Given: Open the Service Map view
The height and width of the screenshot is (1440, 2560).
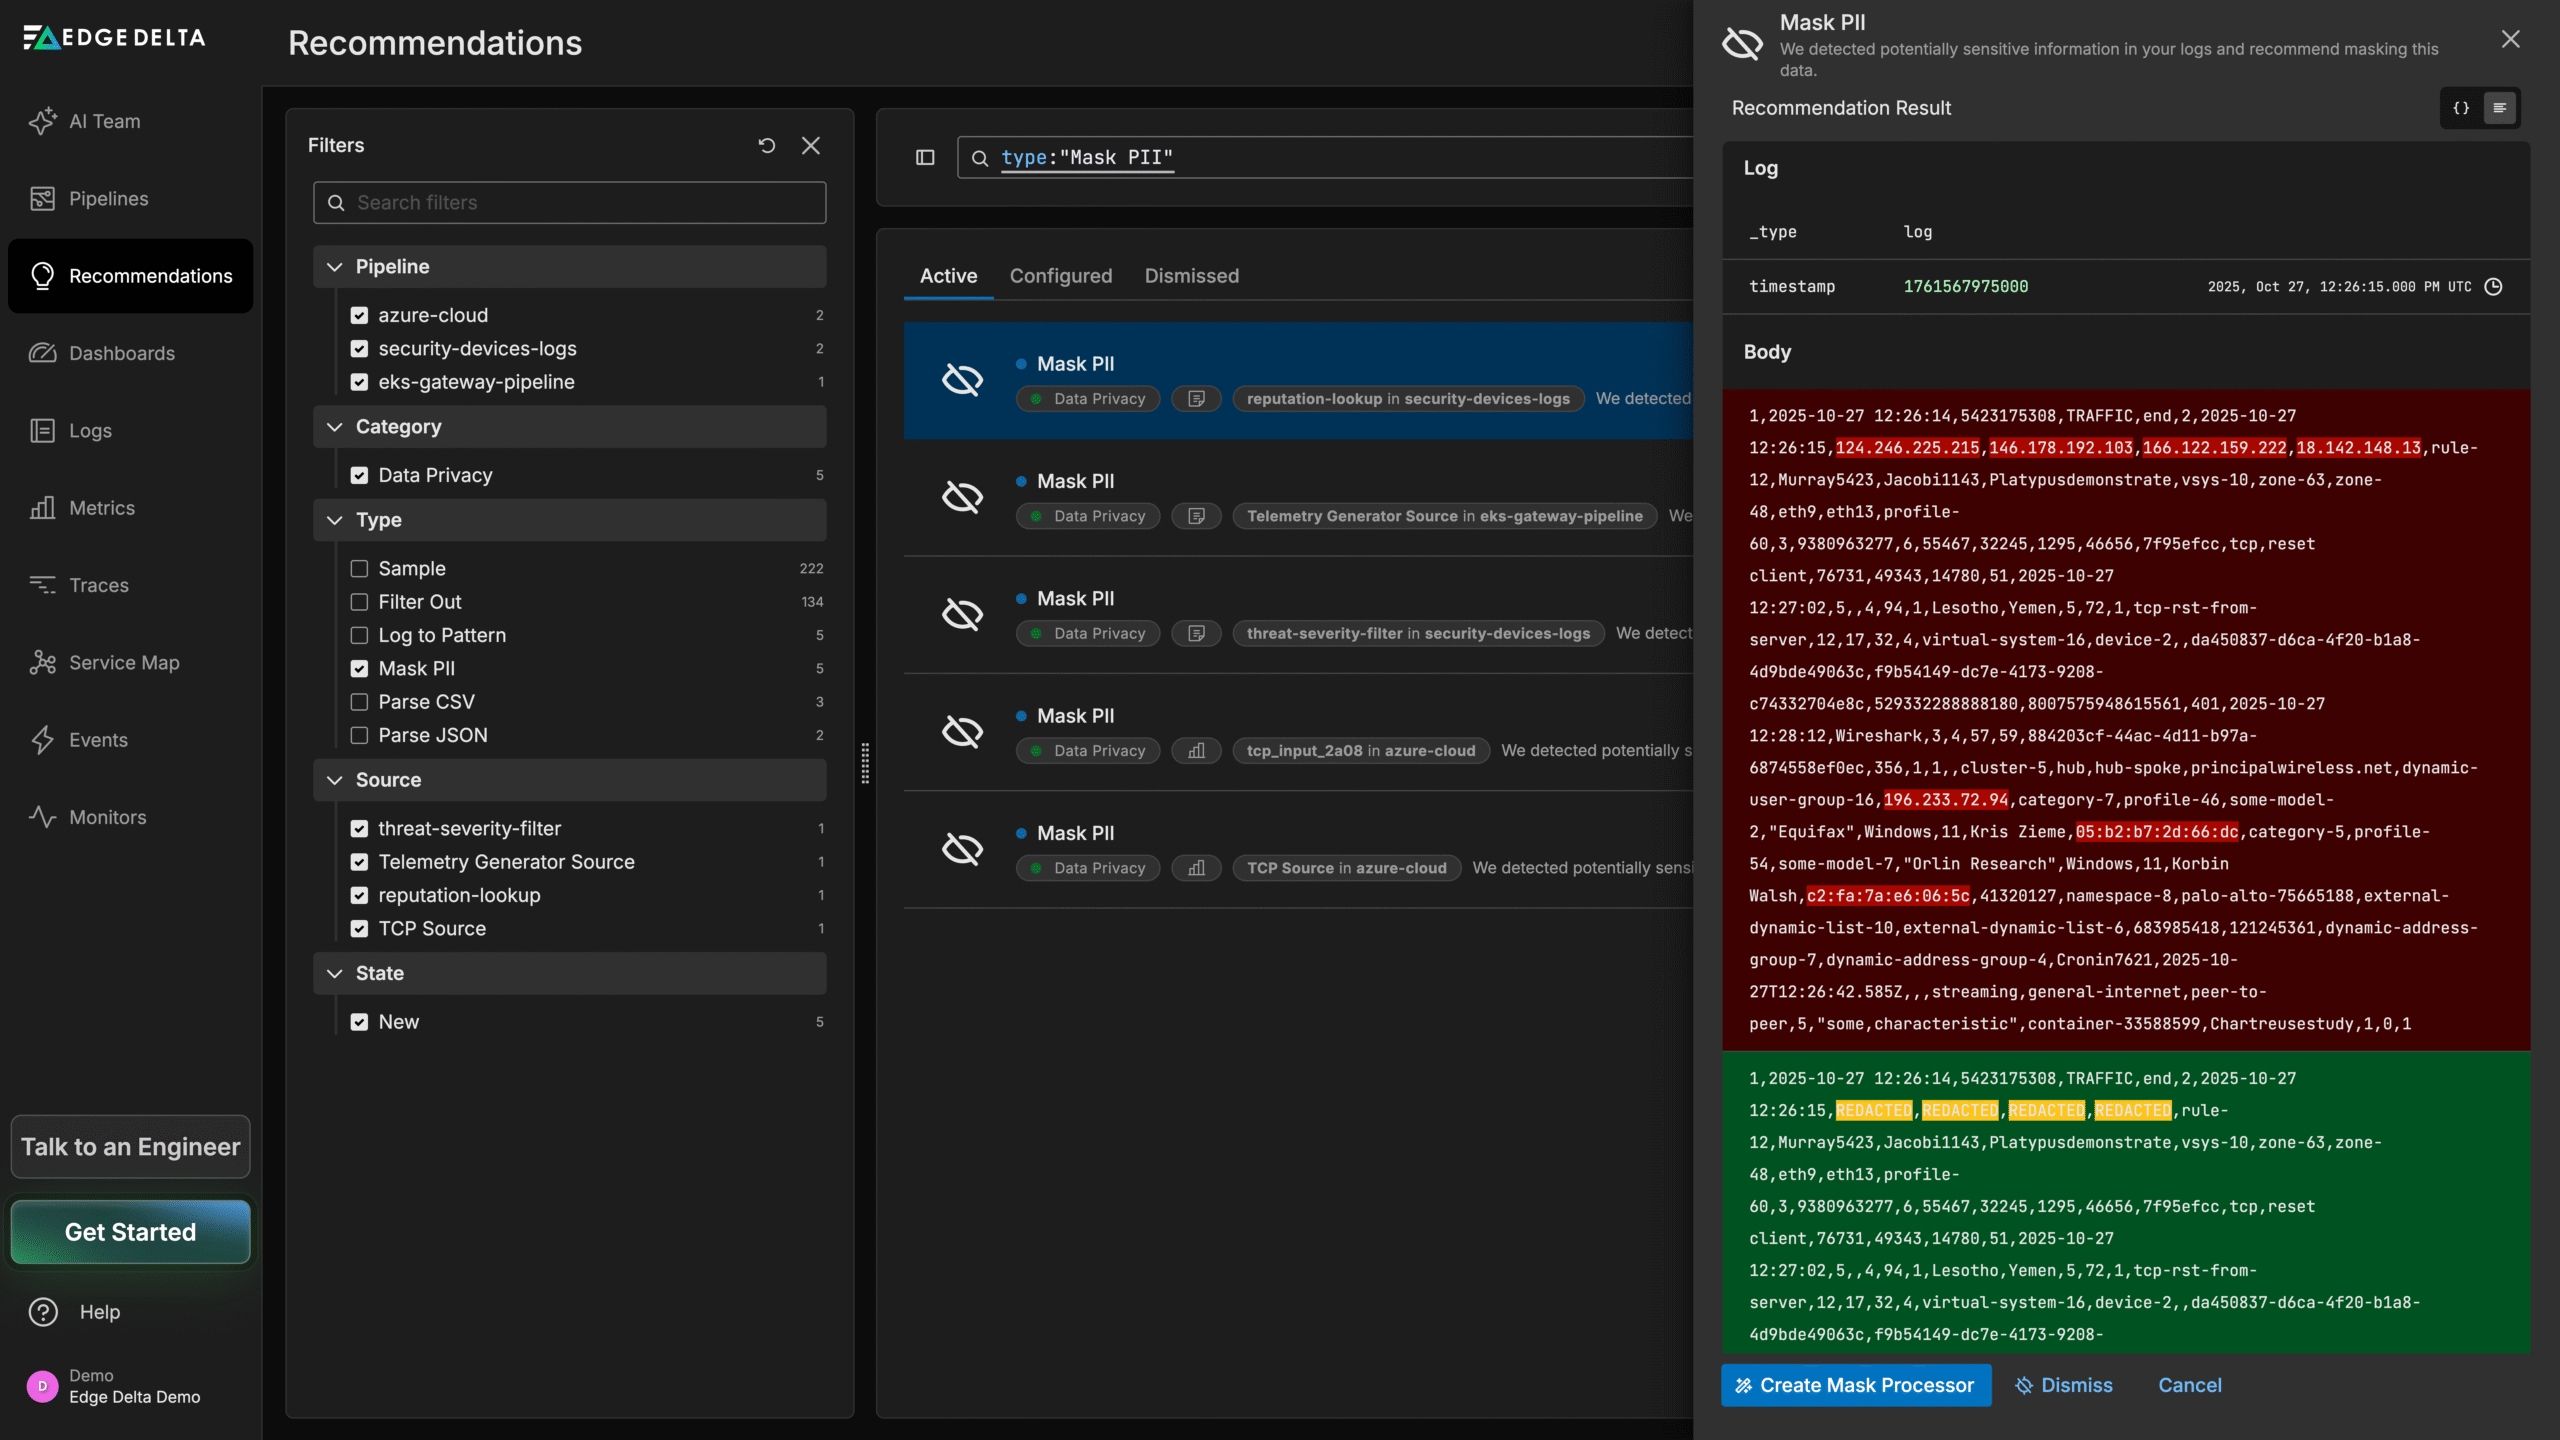Looking at the screenshot, I should click(123, 662).
